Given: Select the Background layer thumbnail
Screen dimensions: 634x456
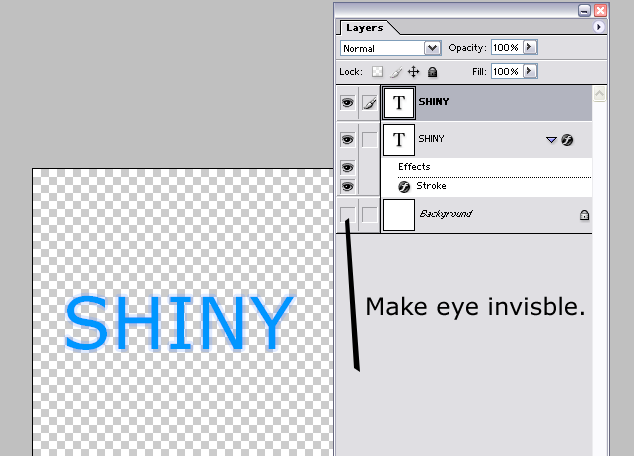Looking at the screenshot, I should pyautogui.click(x=399, y=215).
